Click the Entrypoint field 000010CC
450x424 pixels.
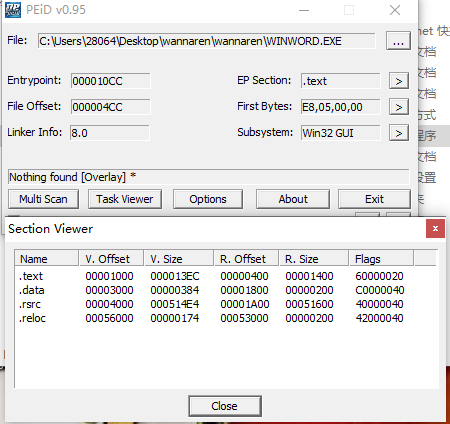pyautogui.click(x=110, y=81)
